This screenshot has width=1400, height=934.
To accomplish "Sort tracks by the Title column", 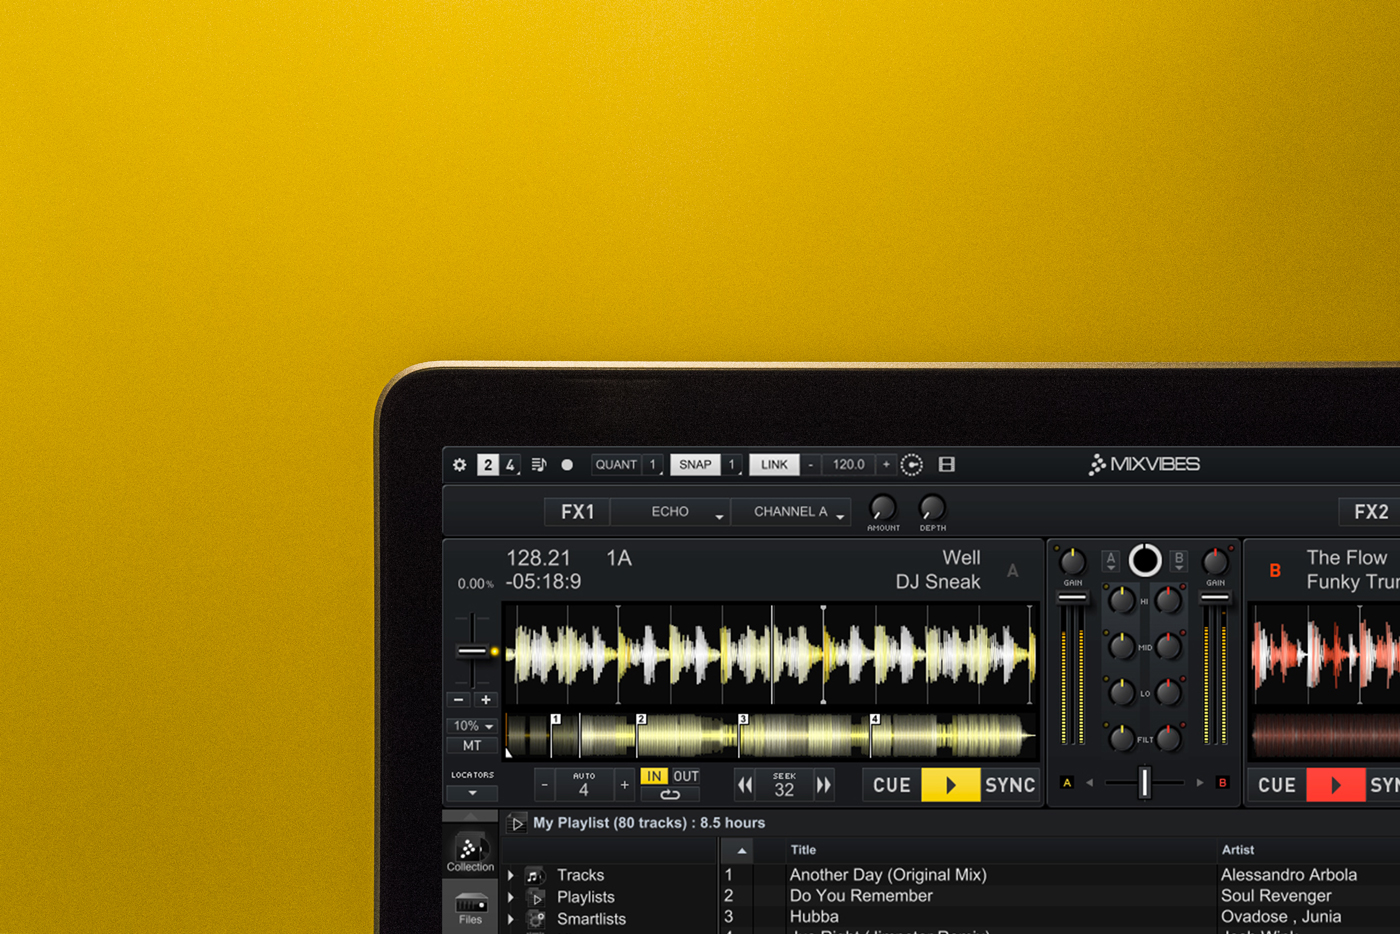I will tap(803, 850).
